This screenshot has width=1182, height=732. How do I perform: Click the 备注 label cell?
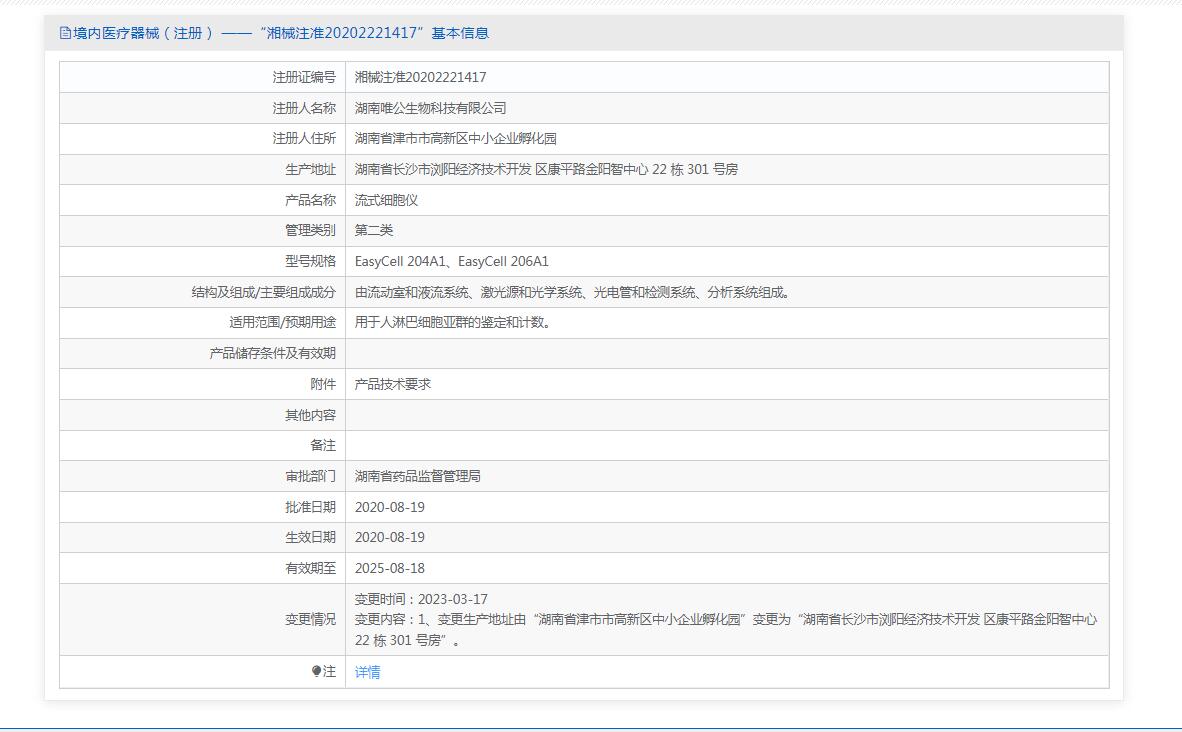pyautogui.click(x=203, y=446)
